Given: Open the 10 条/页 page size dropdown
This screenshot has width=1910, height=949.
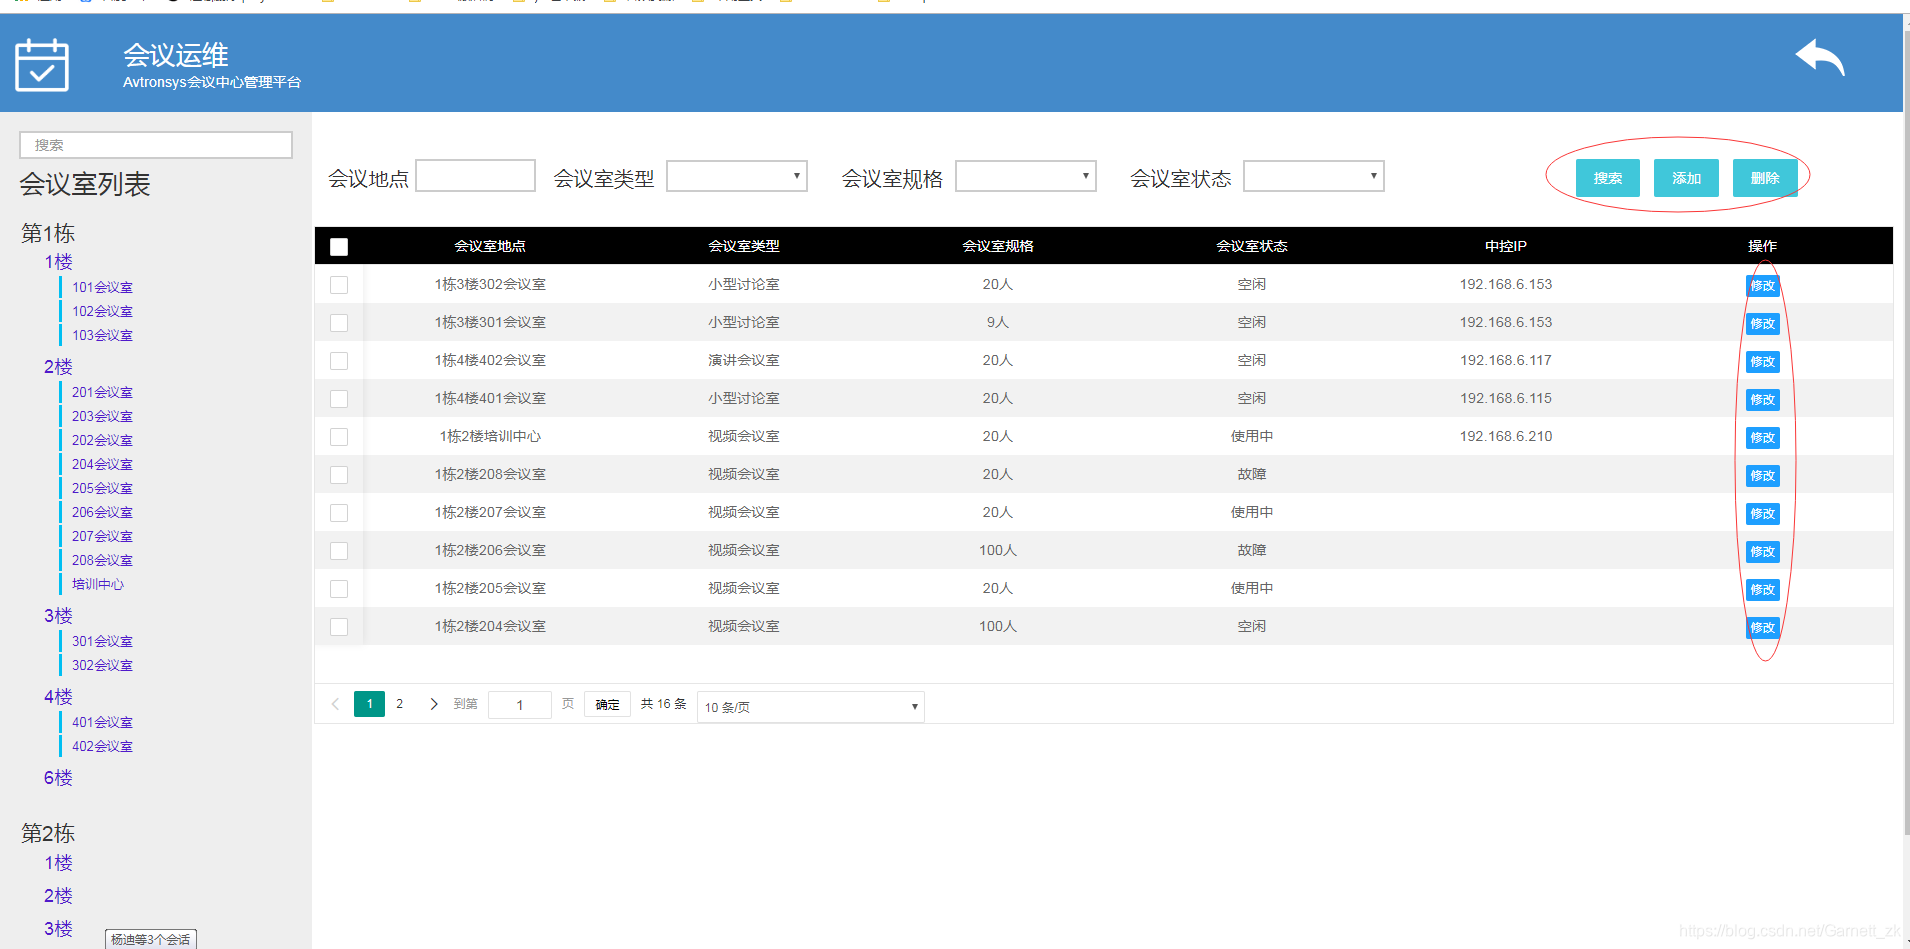Looking at the screenshot, I should (x=811, y=707).
